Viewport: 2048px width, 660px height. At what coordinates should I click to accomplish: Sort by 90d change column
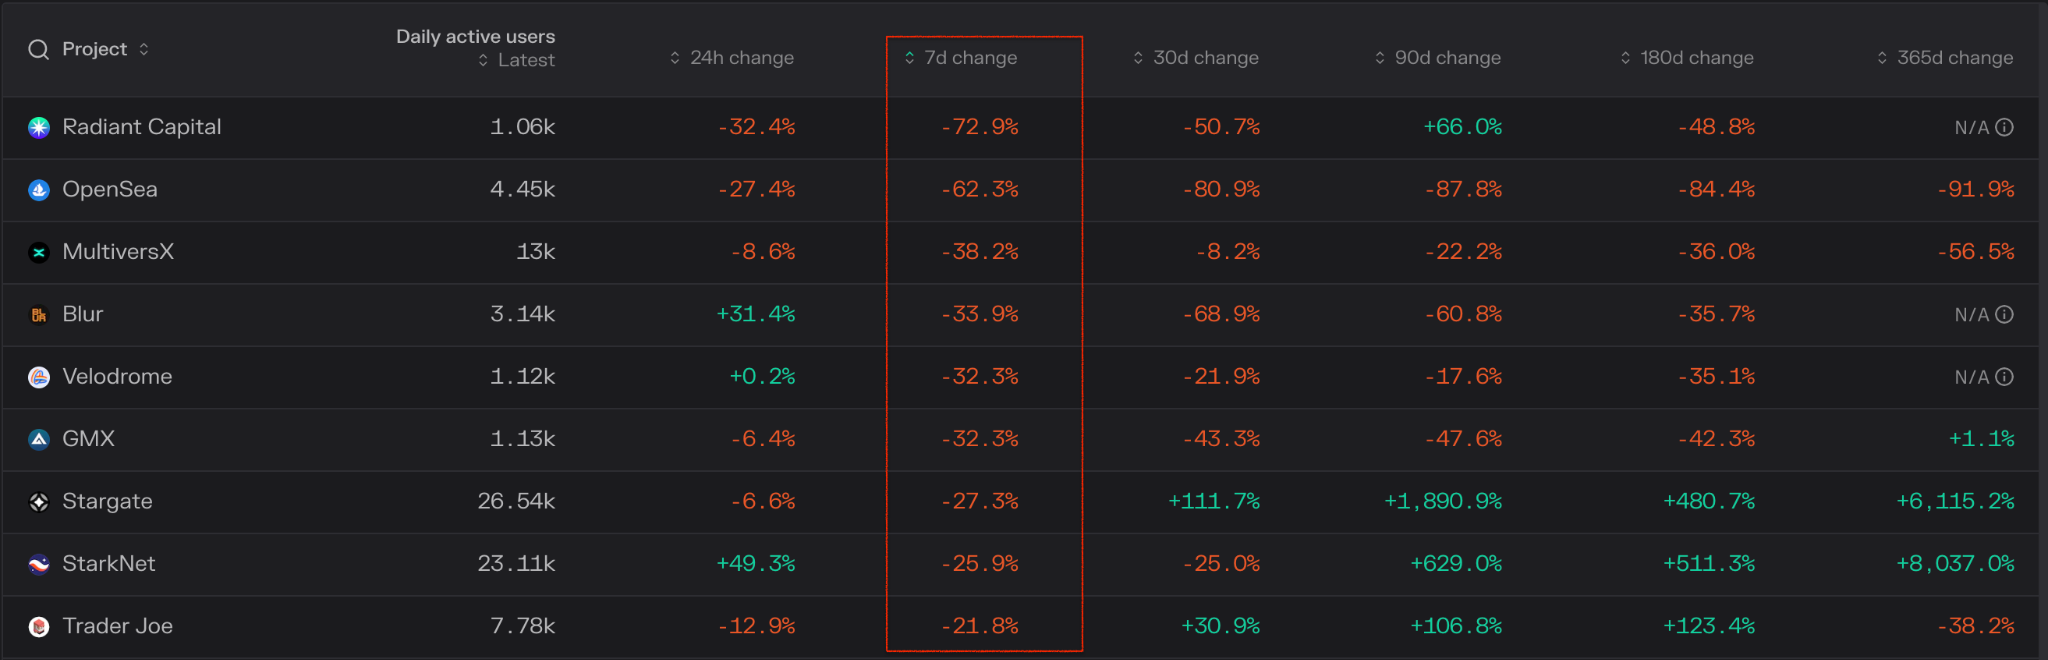click(1438, 58)
